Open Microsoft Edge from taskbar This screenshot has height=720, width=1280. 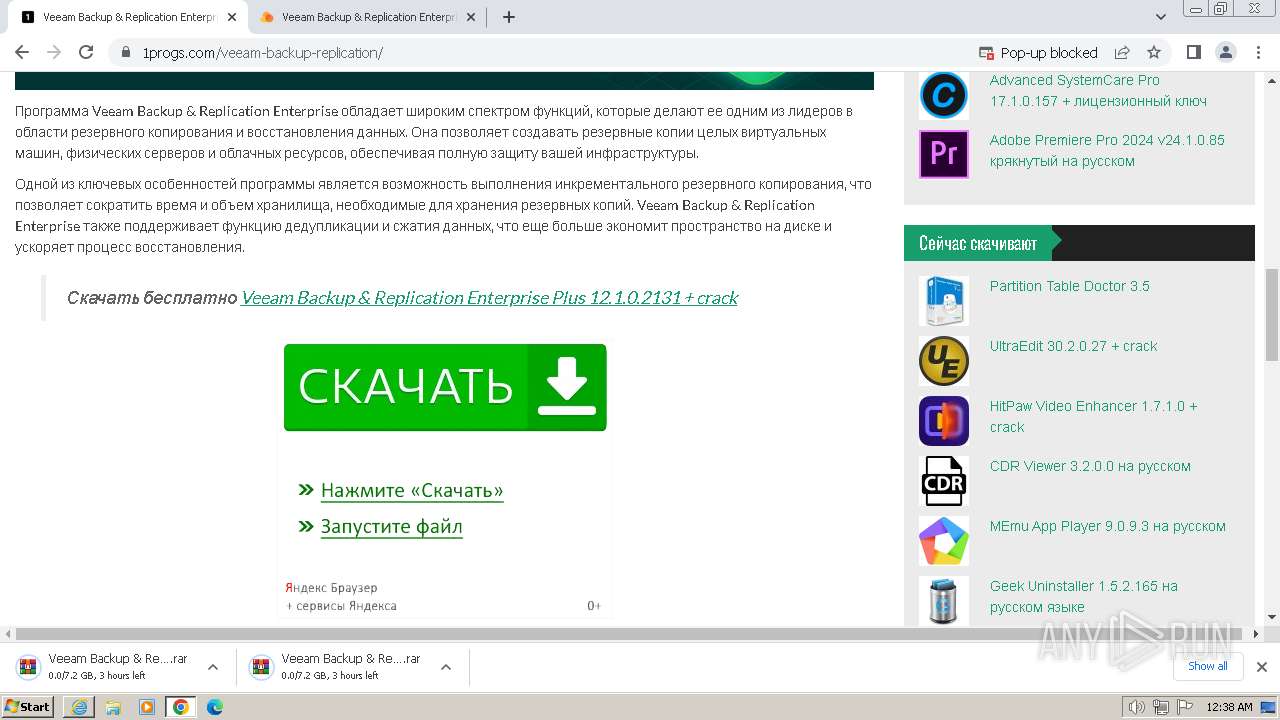coord(215,707)
